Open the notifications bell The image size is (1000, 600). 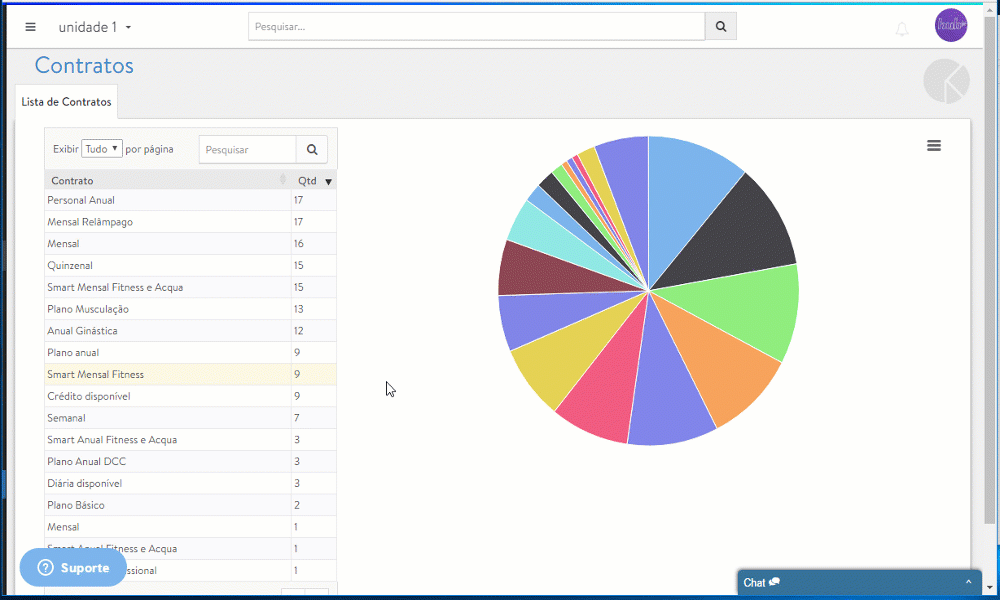902,29
